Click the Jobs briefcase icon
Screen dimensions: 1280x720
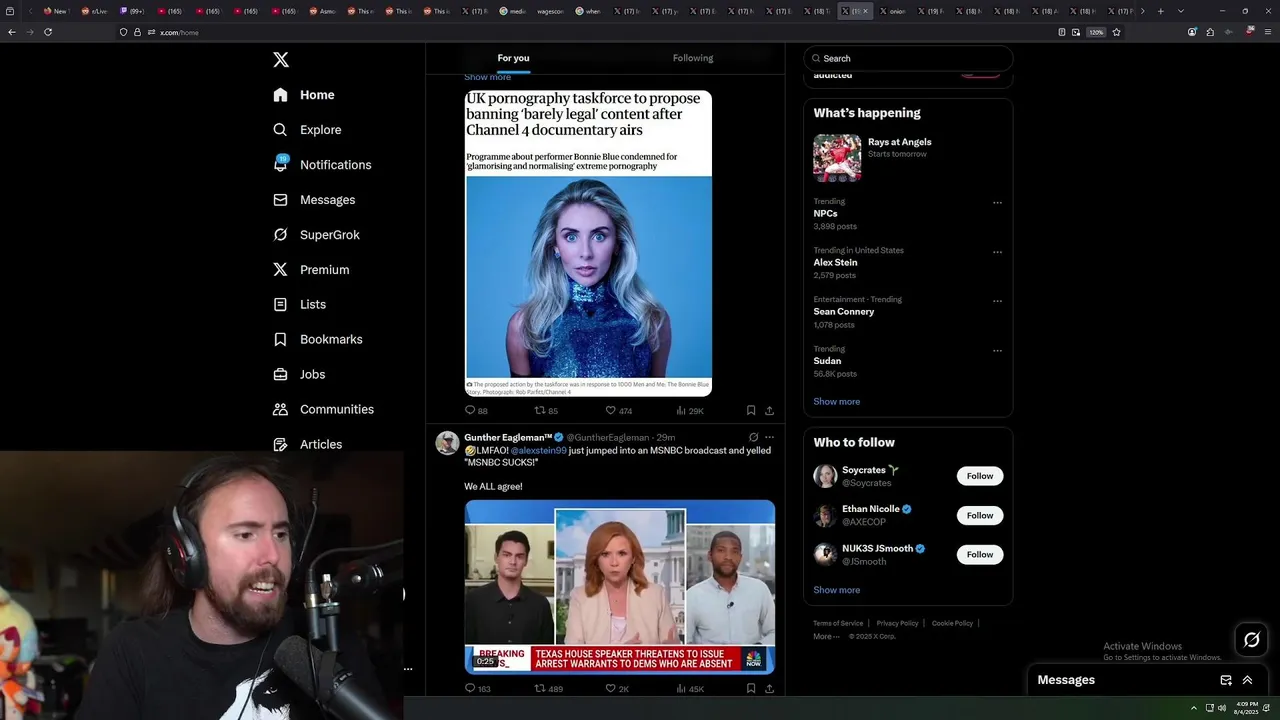pyautogui.click(x=280, y=374)
